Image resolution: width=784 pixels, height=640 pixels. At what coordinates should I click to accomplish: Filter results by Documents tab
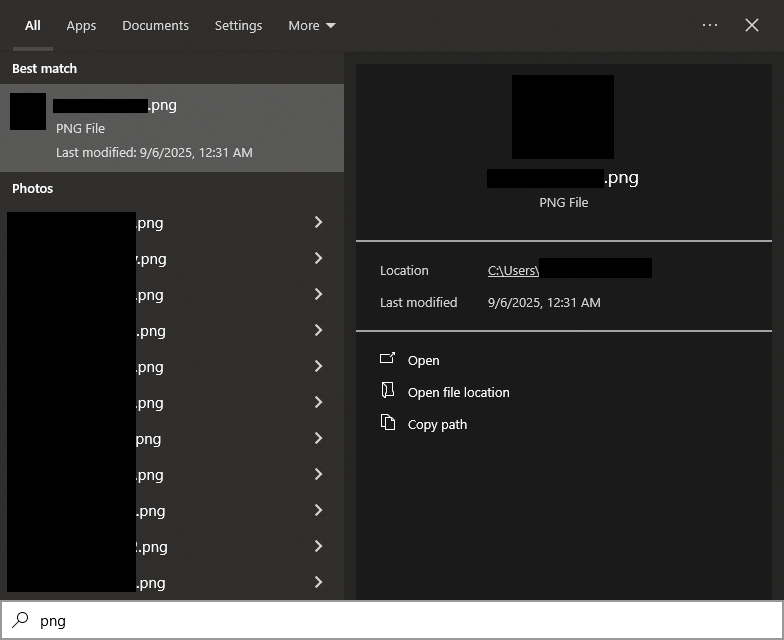(156, 26)
